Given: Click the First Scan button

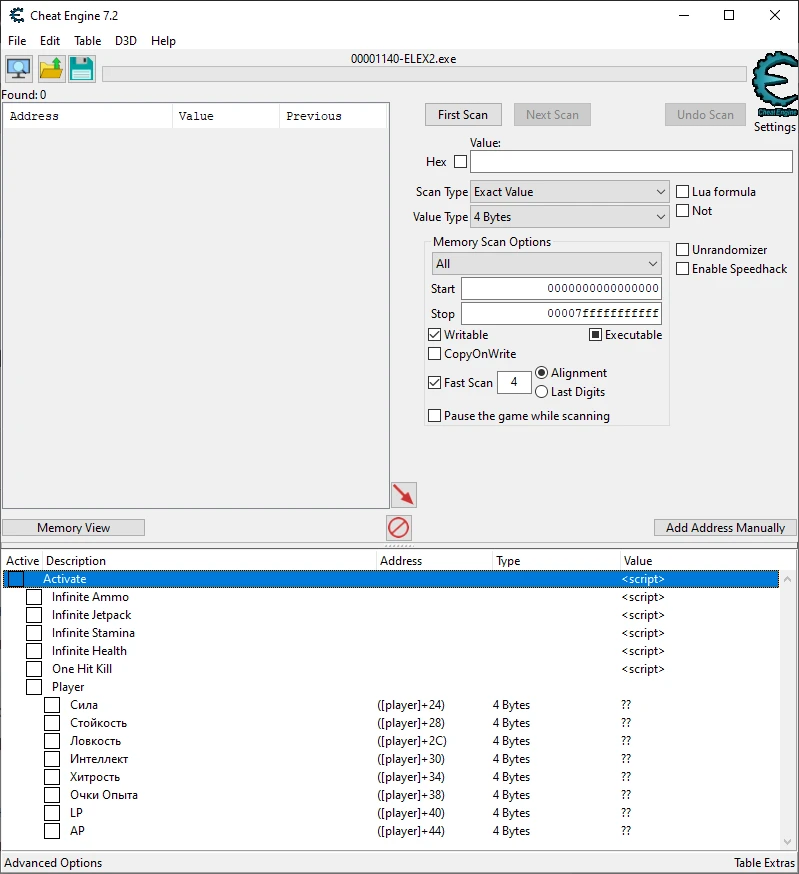Looking at the screenshot, I should click(x=463, y=115).
